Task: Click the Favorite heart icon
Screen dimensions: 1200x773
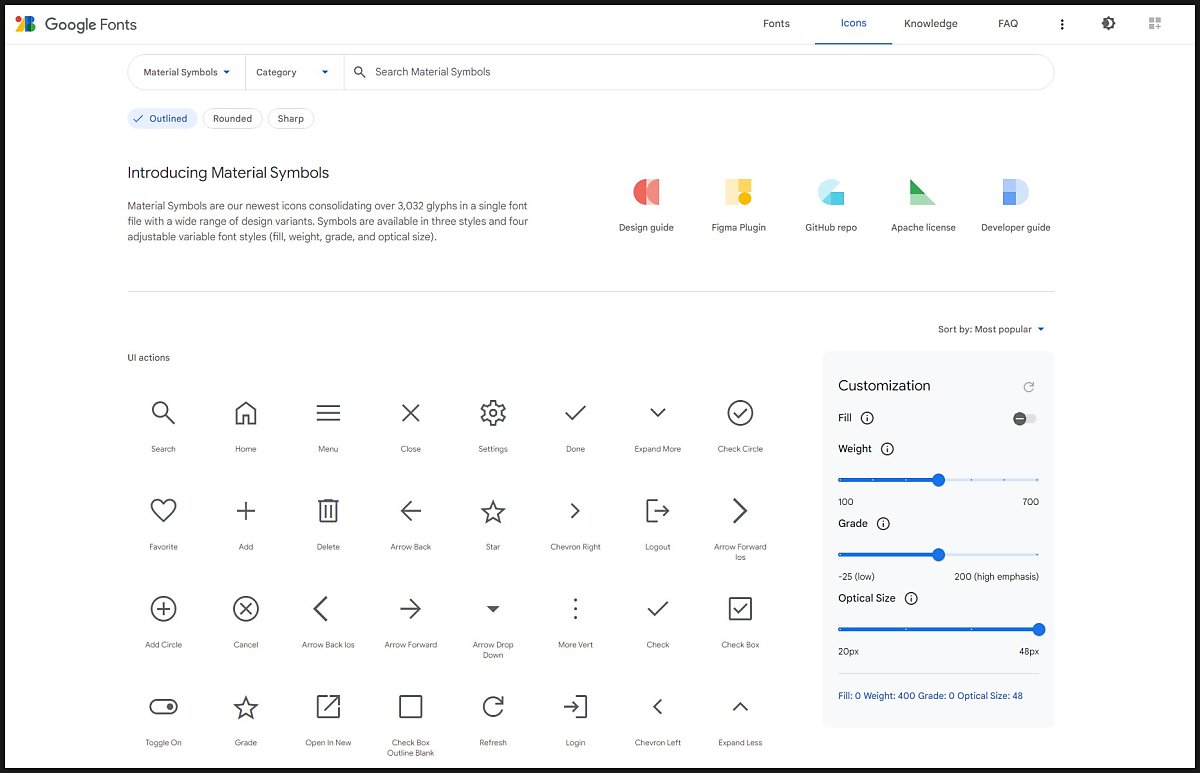Action: [x=163, y=511]
